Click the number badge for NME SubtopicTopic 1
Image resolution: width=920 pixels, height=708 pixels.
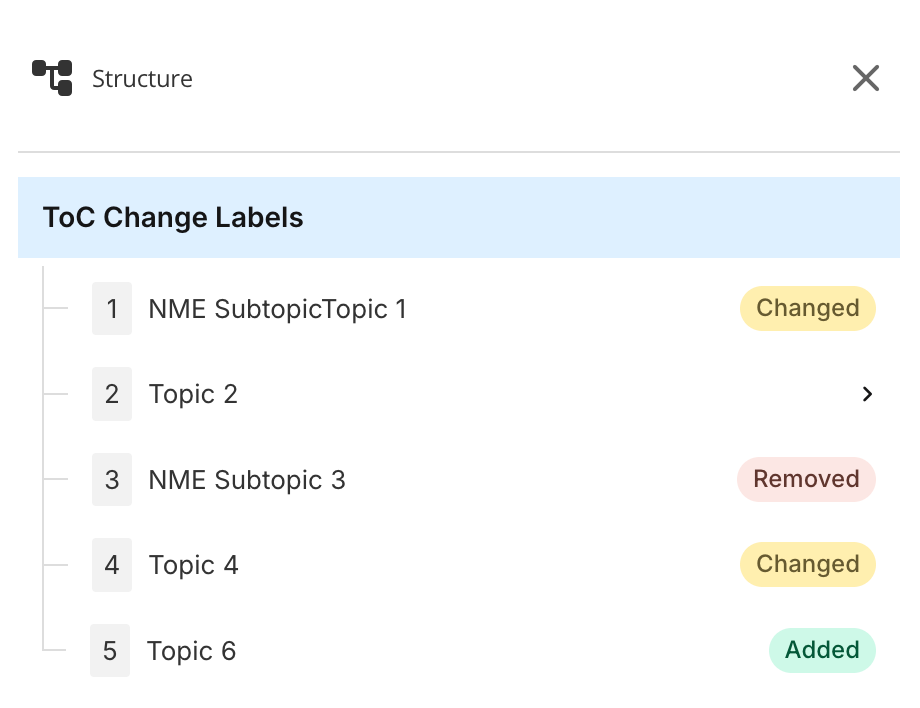111,308
